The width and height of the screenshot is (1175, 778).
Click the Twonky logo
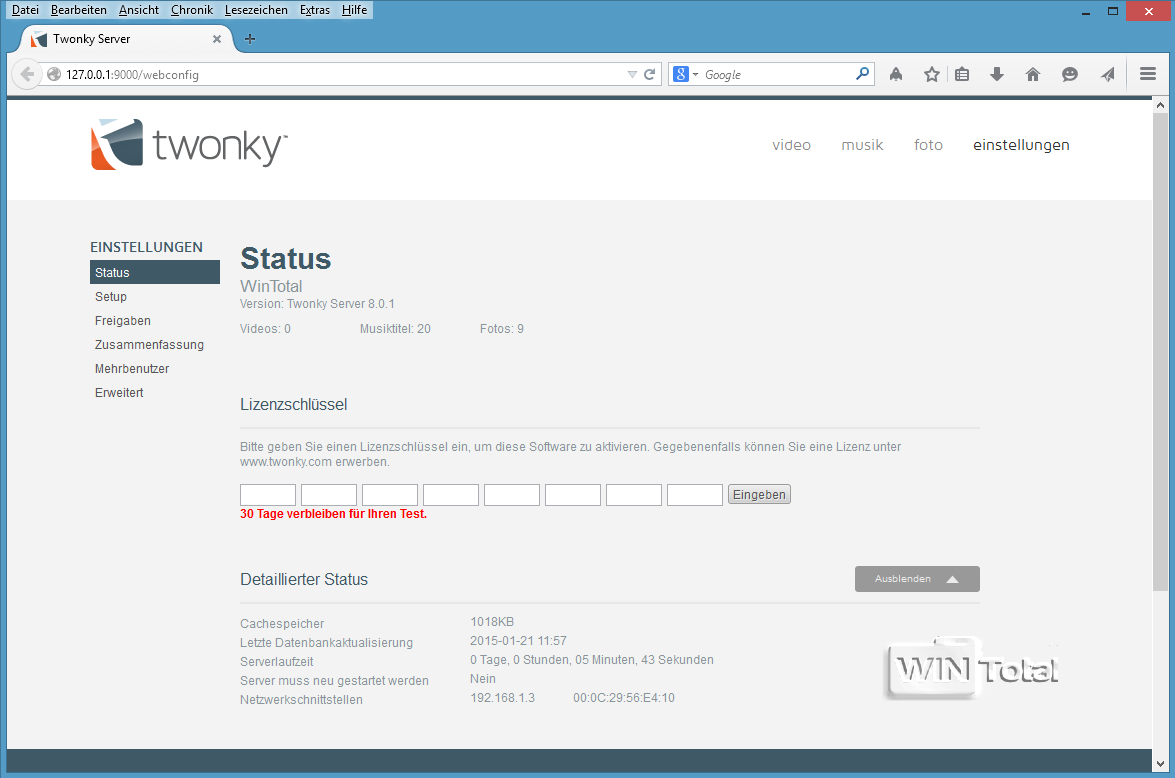coord(189,144)
